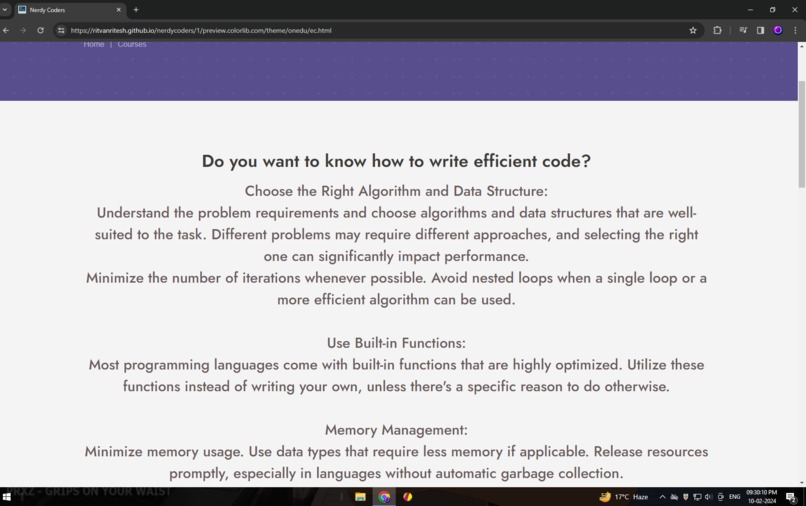Minimize the Chrome window
This screenshot has width=806, height=506.
[x=750, y=9]
